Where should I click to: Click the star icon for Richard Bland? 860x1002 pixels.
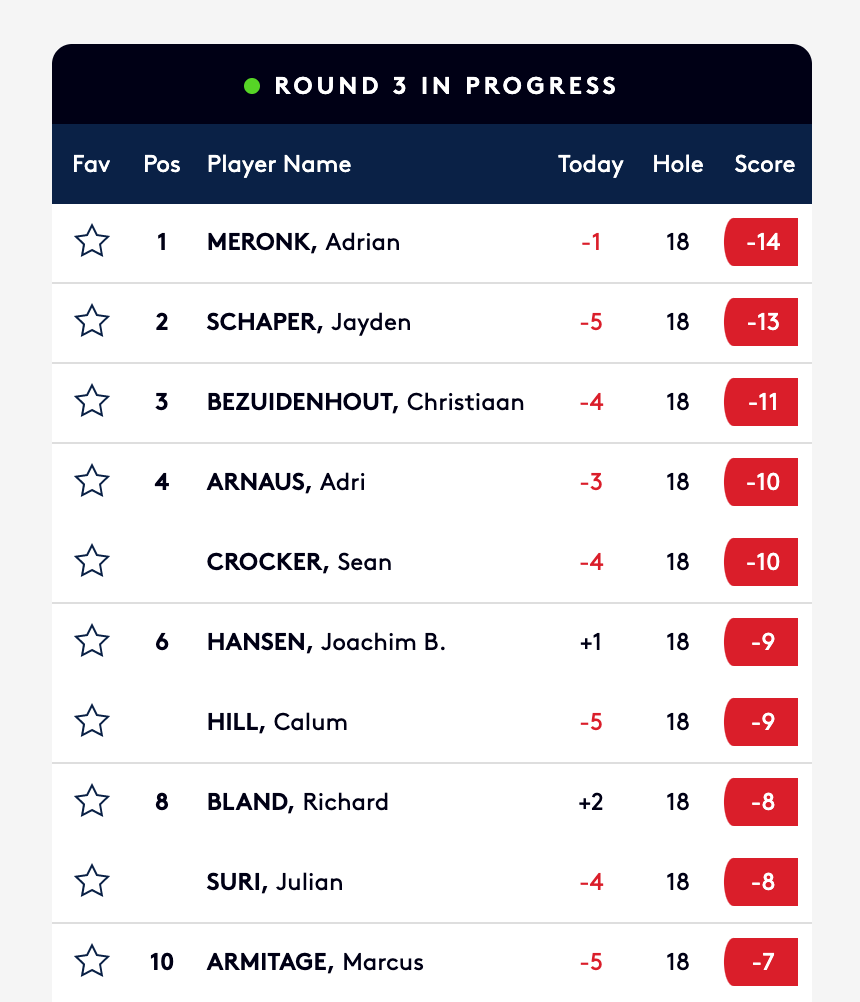tap(92, 801)
